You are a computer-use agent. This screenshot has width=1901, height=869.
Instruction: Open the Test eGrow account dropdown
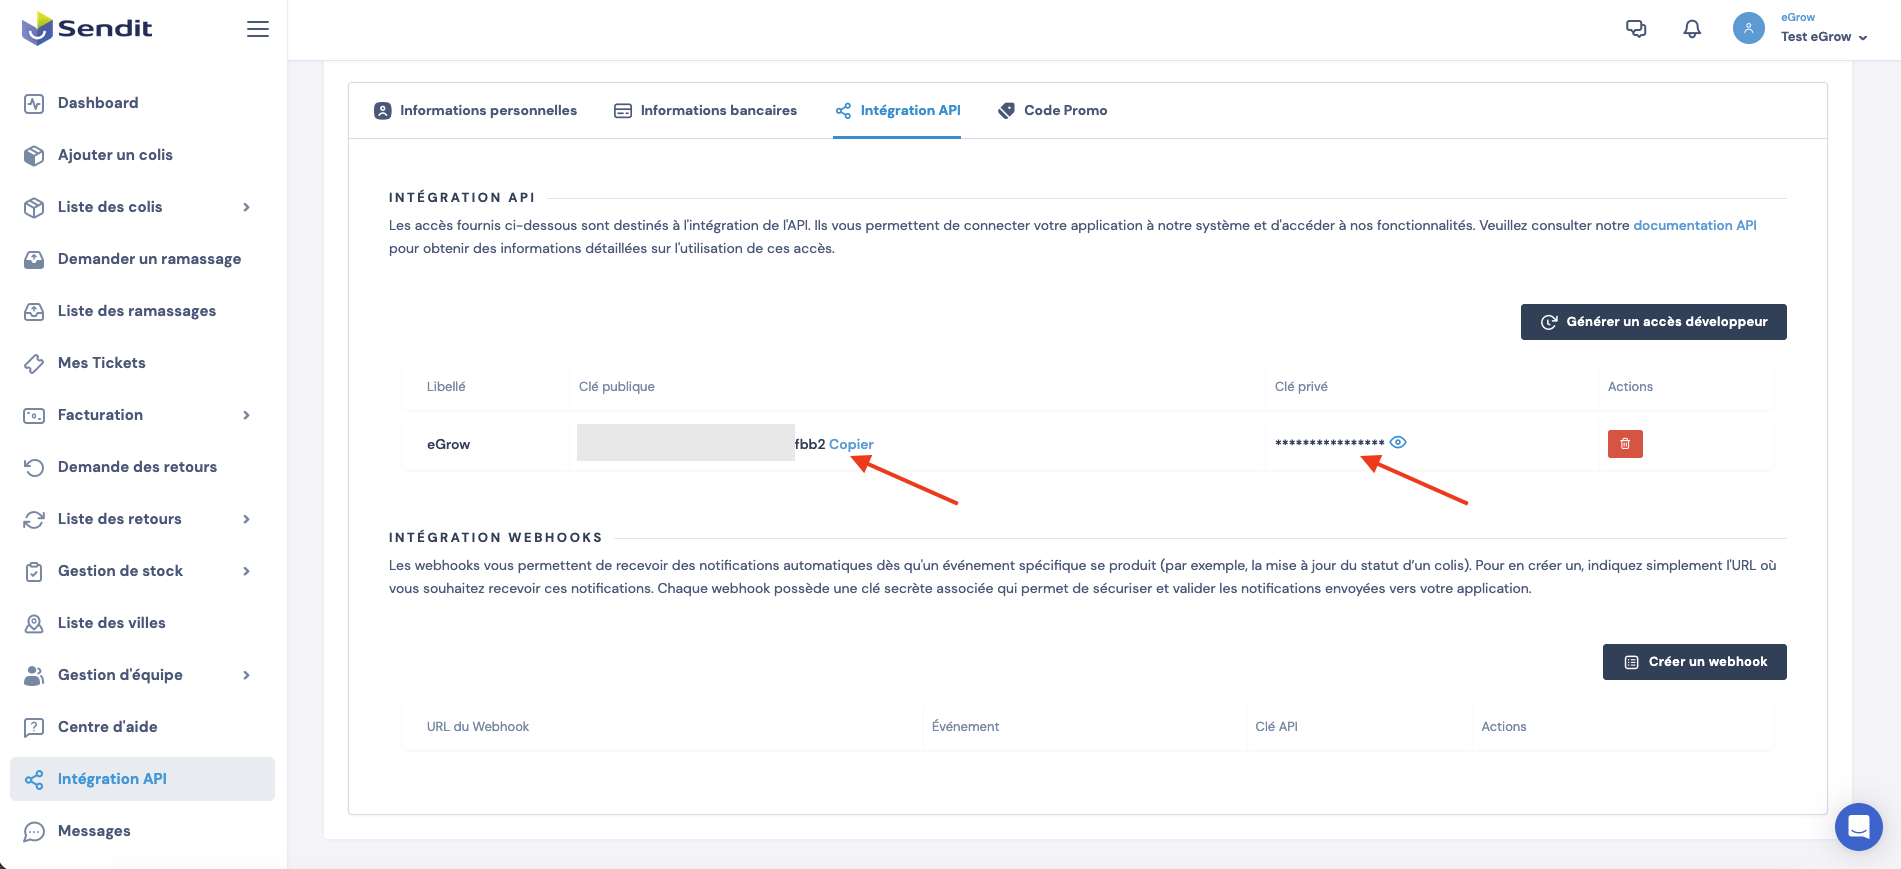point(1824,37)
